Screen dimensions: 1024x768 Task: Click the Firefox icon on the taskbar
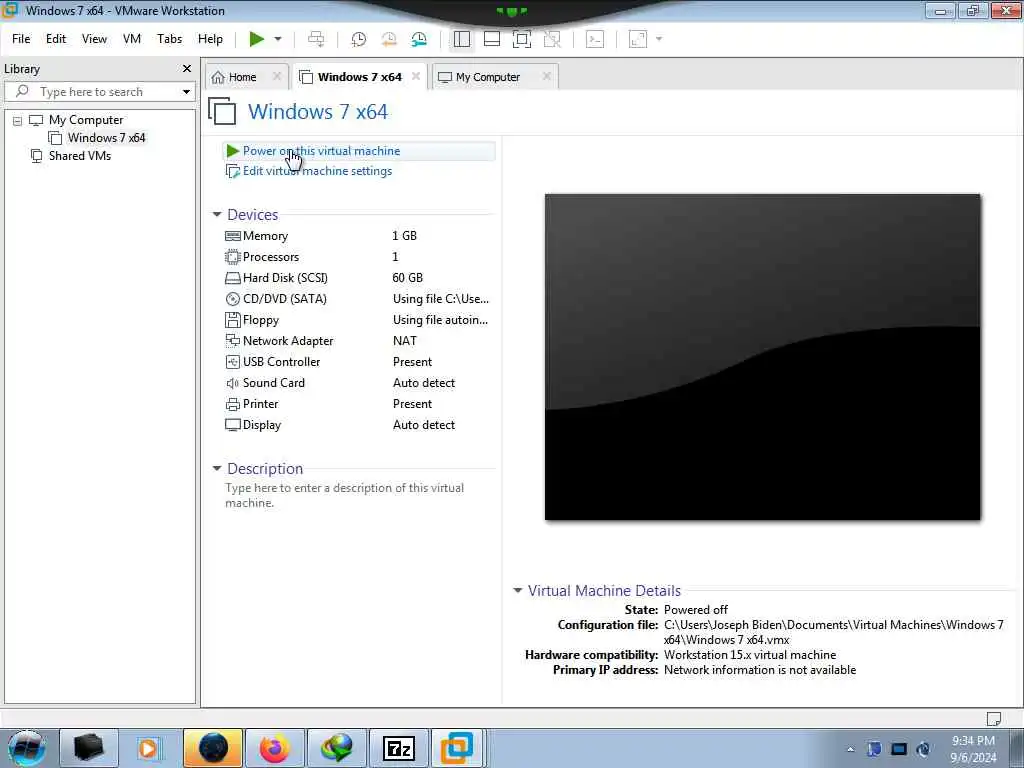(275, 748)
